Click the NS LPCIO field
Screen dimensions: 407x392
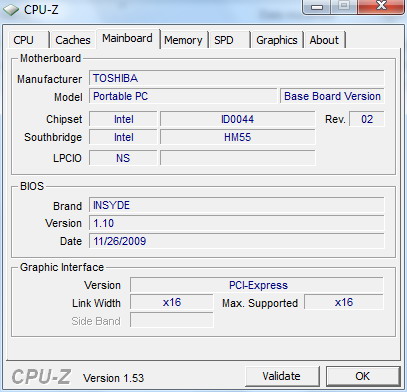[x=123, y=158]
